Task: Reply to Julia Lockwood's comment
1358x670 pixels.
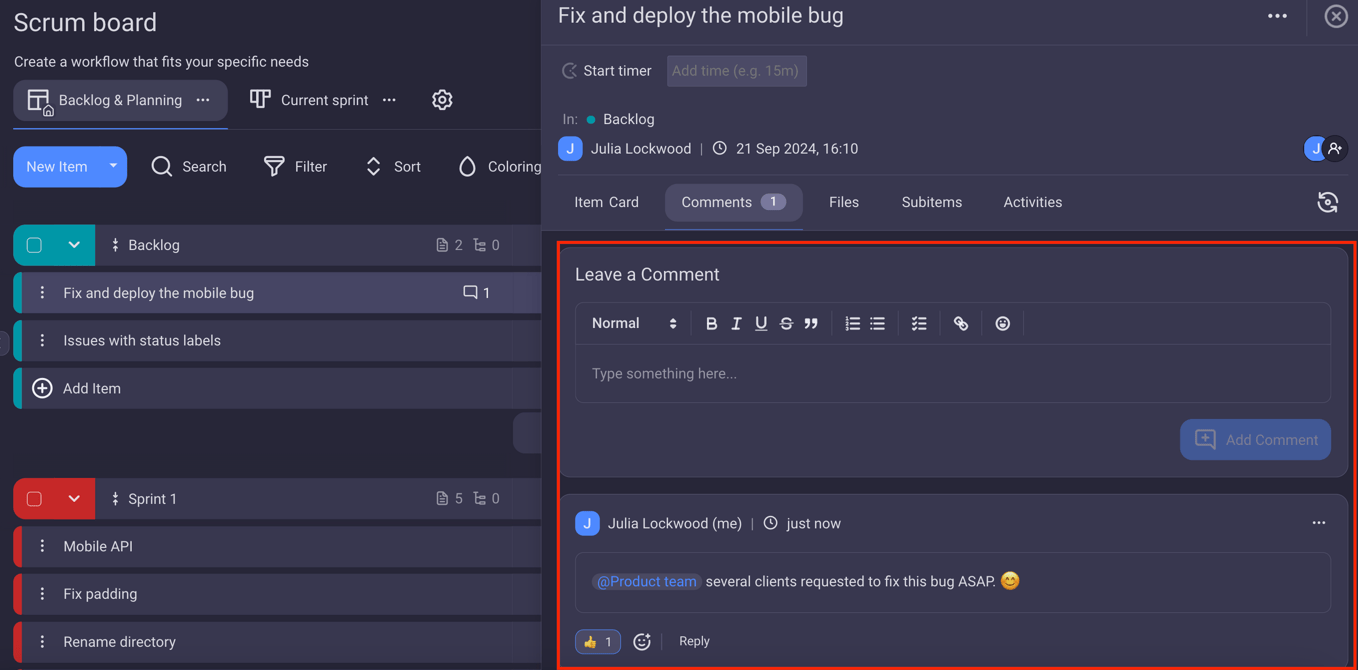Action: 694,641
